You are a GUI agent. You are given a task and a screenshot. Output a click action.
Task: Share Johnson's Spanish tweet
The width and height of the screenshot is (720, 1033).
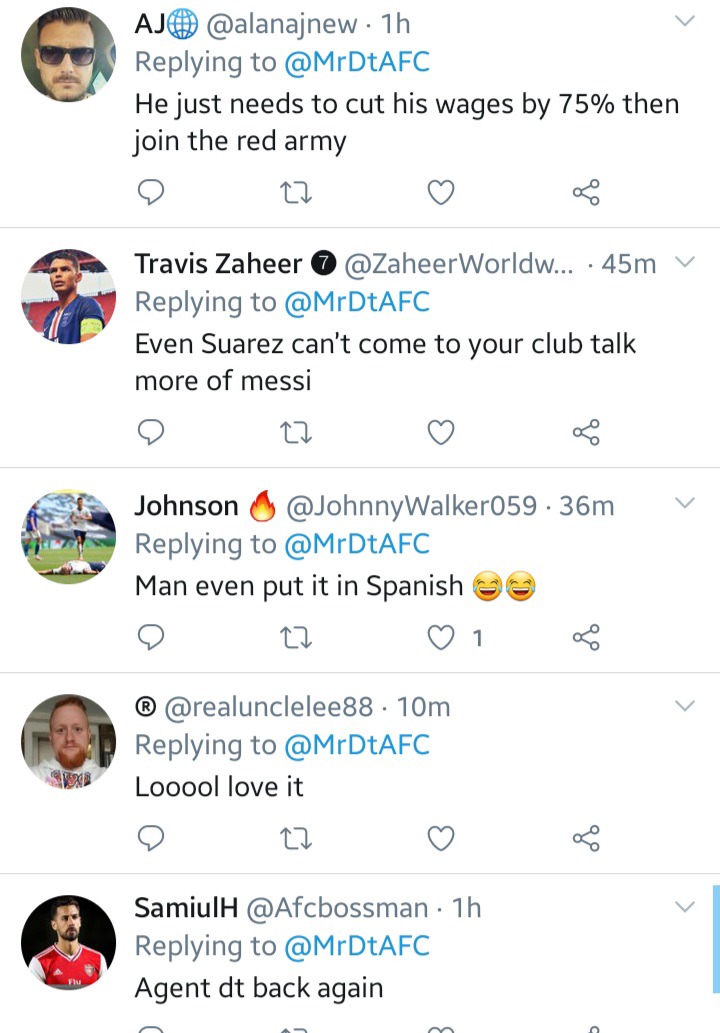pos(586,636)
